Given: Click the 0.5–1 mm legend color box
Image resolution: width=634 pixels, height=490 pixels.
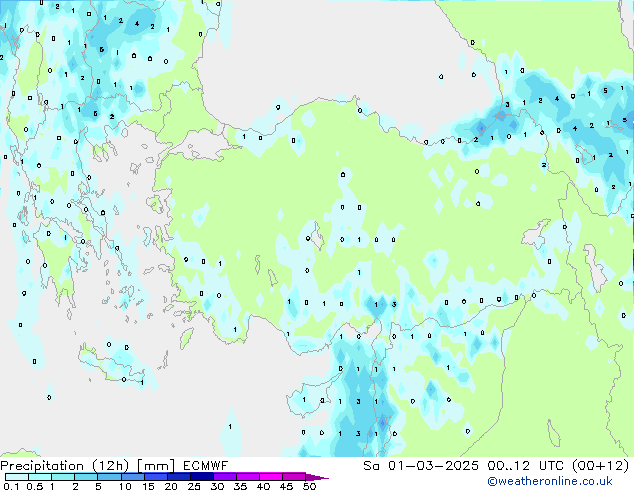Looking at the screenshot, I should click(40, 477).
